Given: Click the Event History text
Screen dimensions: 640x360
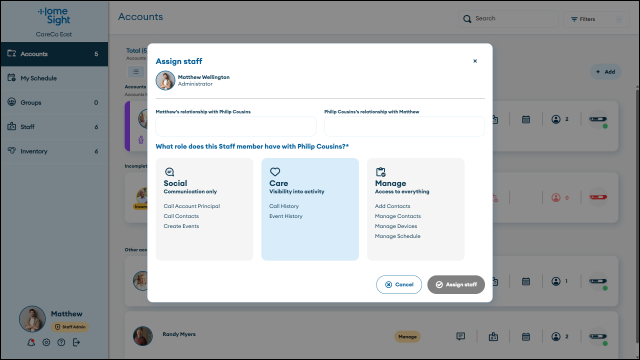Looking at the screenshot, I should 286,216.
